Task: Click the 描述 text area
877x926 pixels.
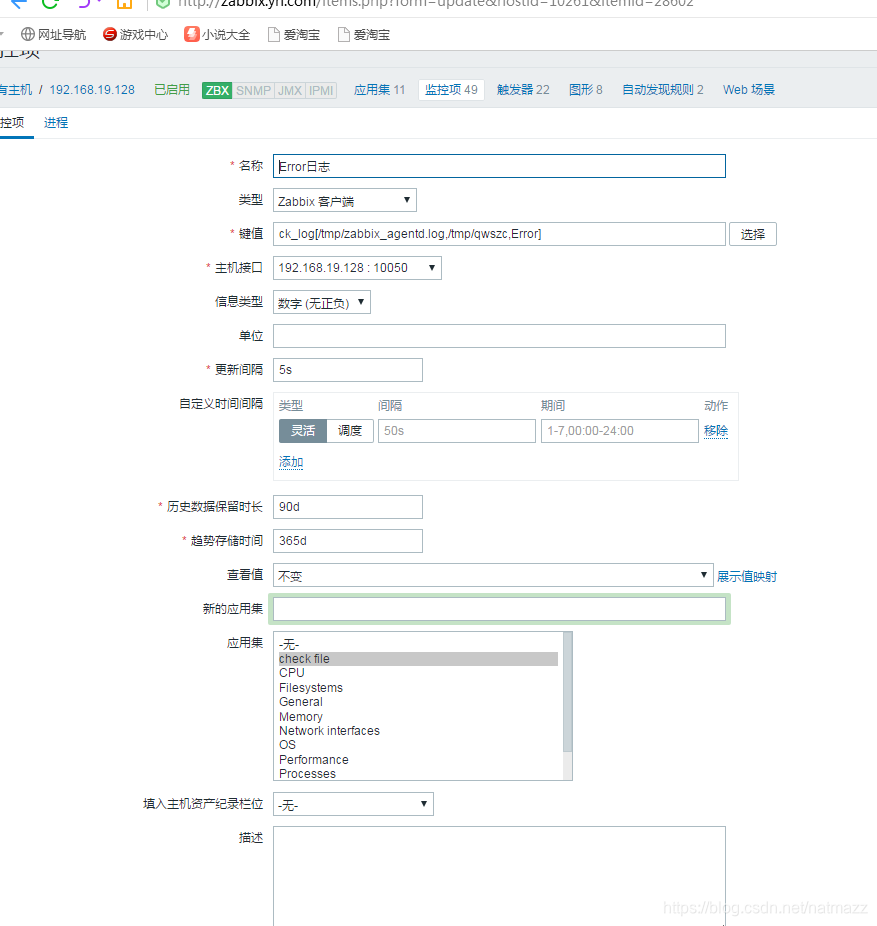Action: 499,876
